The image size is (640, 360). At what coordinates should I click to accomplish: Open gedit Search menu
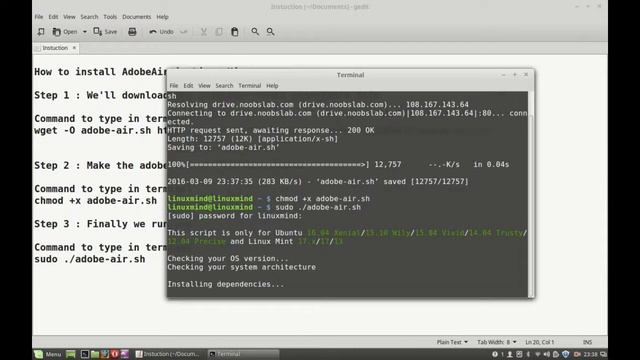pyautogui.click(x=89, y=17)
